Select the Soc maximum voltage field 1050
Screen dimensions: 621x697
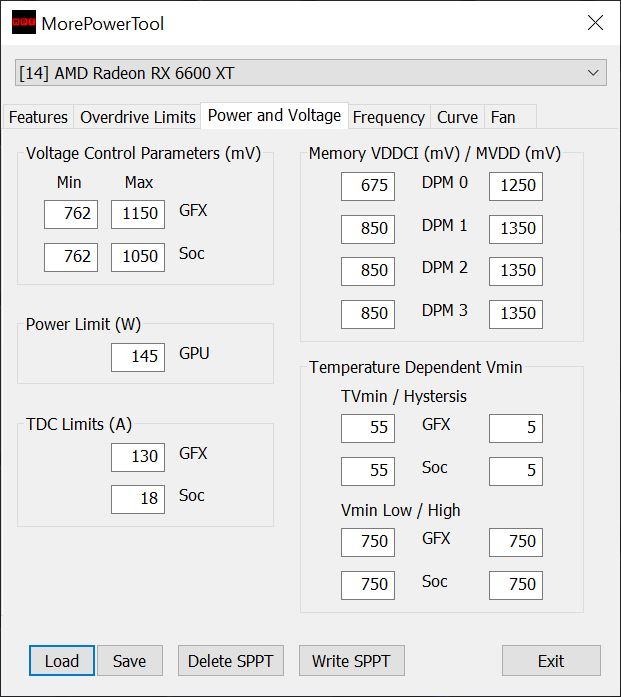click(x=138, y=257)
